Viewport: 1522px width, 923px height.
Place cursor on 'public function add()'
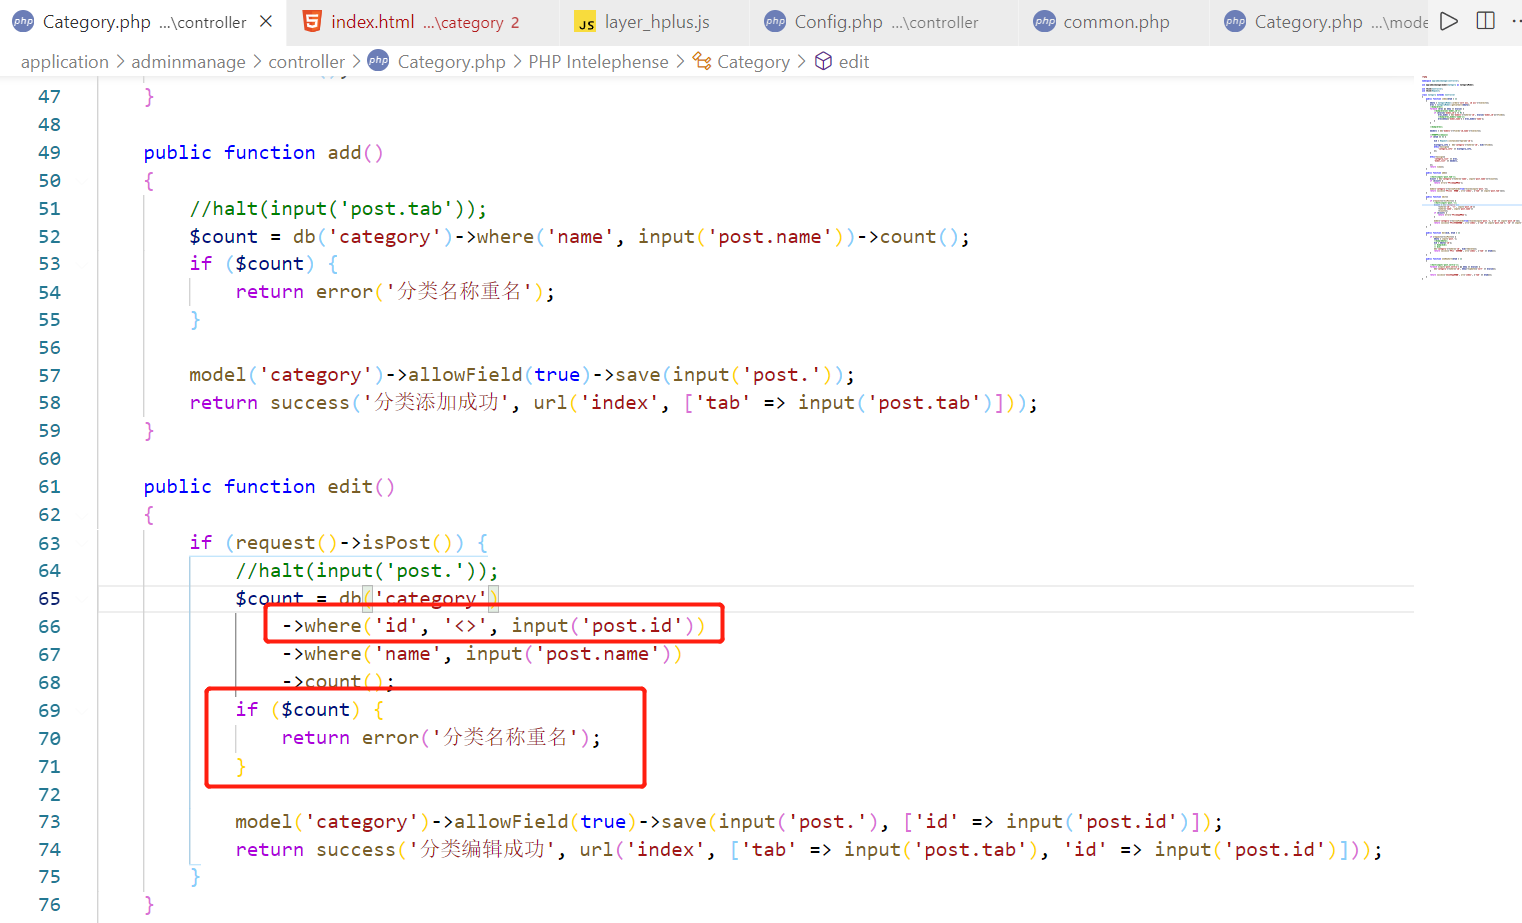pyautogui.click(x=263, y=153)
